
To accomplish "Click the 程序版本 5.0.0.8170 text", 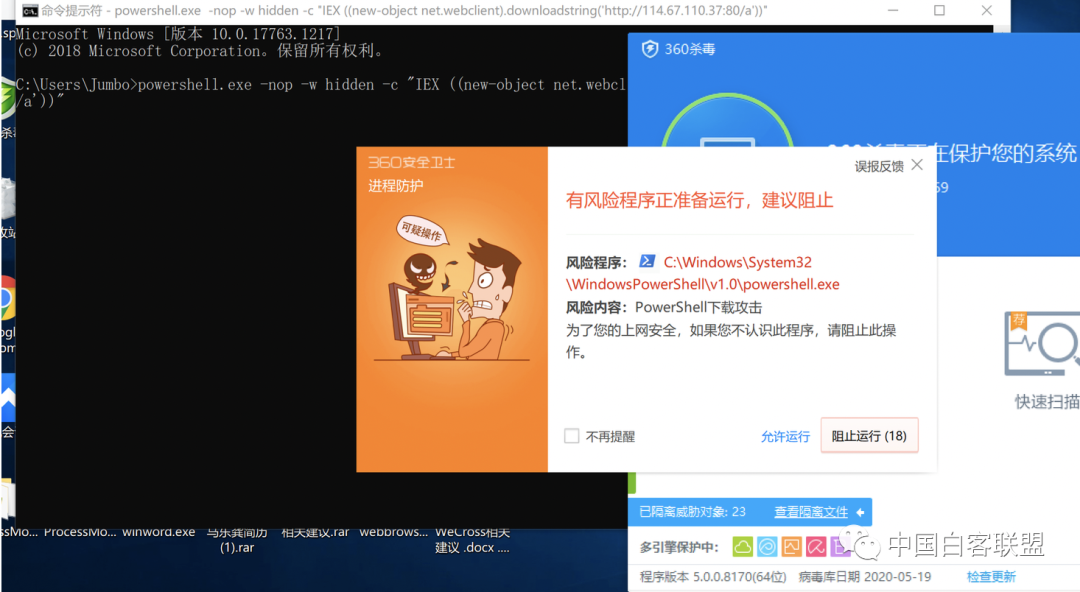I will coord(713,577).
